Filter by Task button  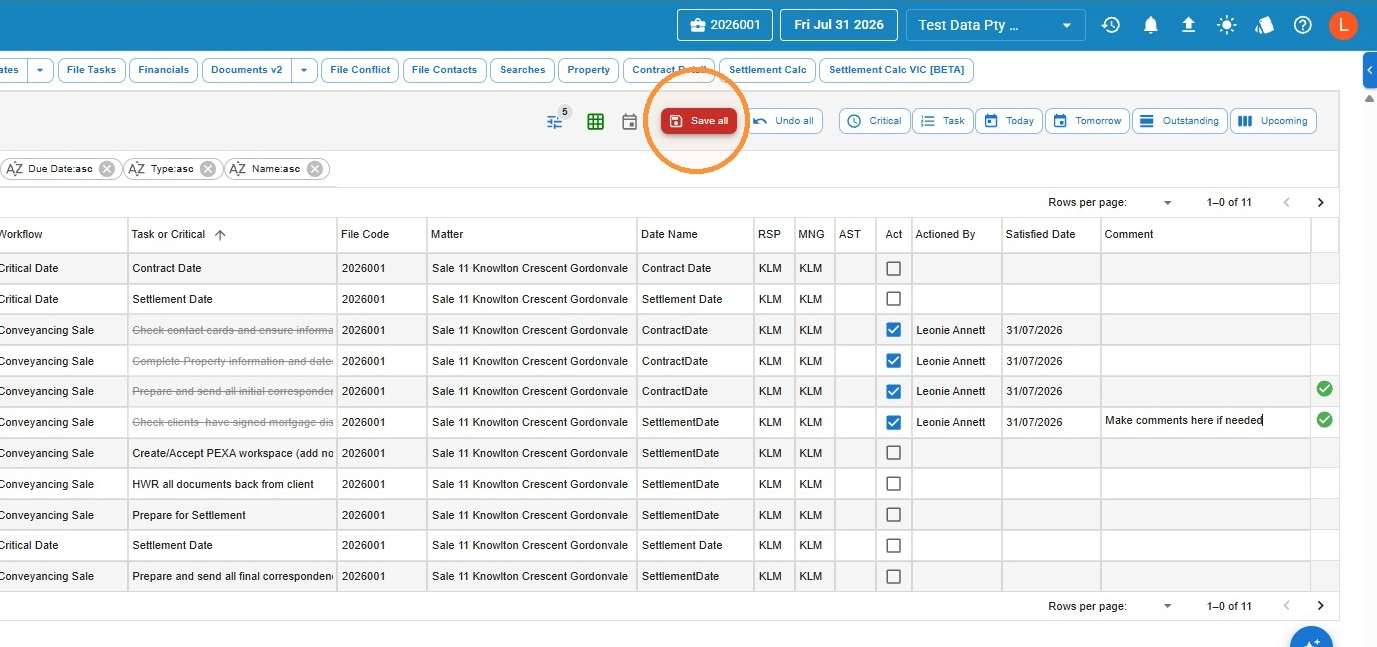point(944,121)
